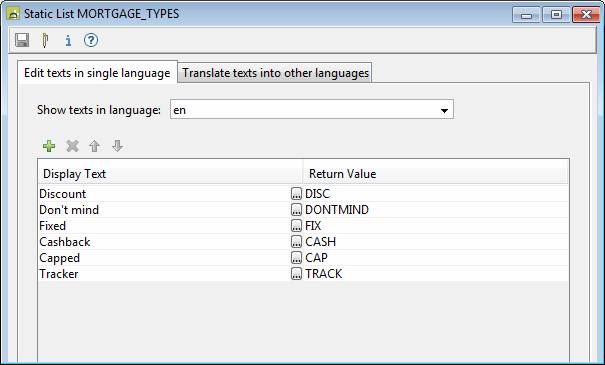
Task: Click the ellipsis button in the Tracker row
Action: (x=296, y=274)
